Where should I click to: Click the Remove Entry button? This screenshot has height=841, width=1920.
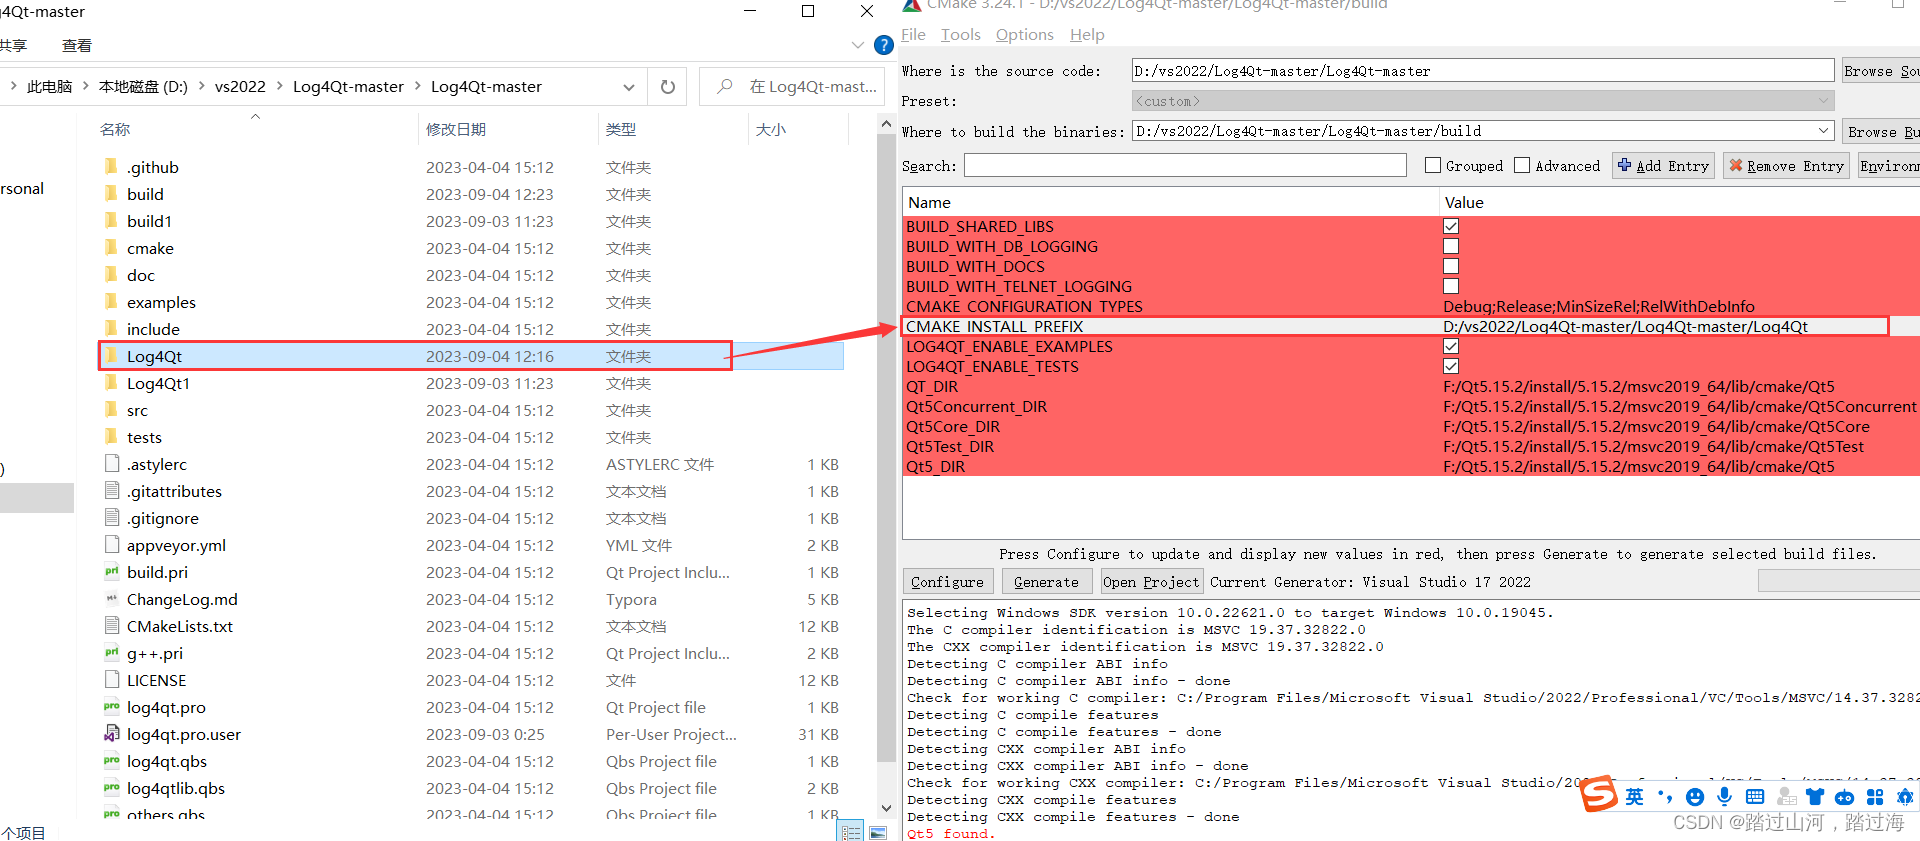[1786, 166]
